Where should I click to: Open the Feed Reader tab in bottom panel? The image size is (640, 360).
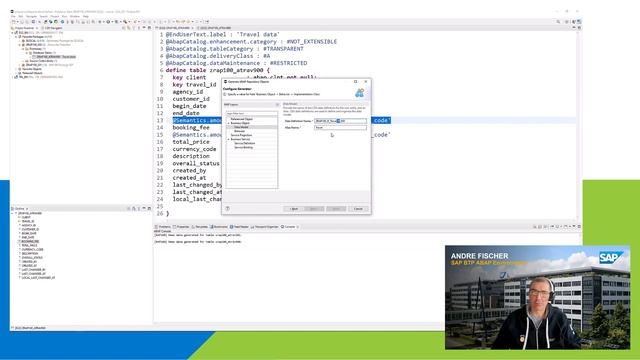tap(239, 227)
